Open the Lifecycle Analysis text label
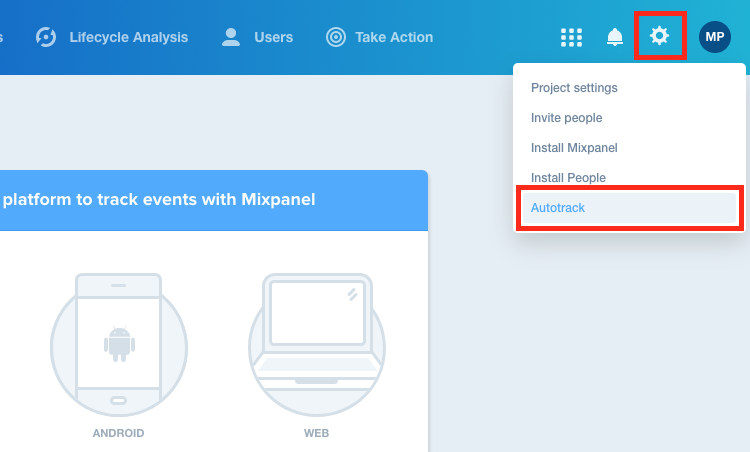The width and height of the screenshot is (750, 452). (x=128, y=37)
